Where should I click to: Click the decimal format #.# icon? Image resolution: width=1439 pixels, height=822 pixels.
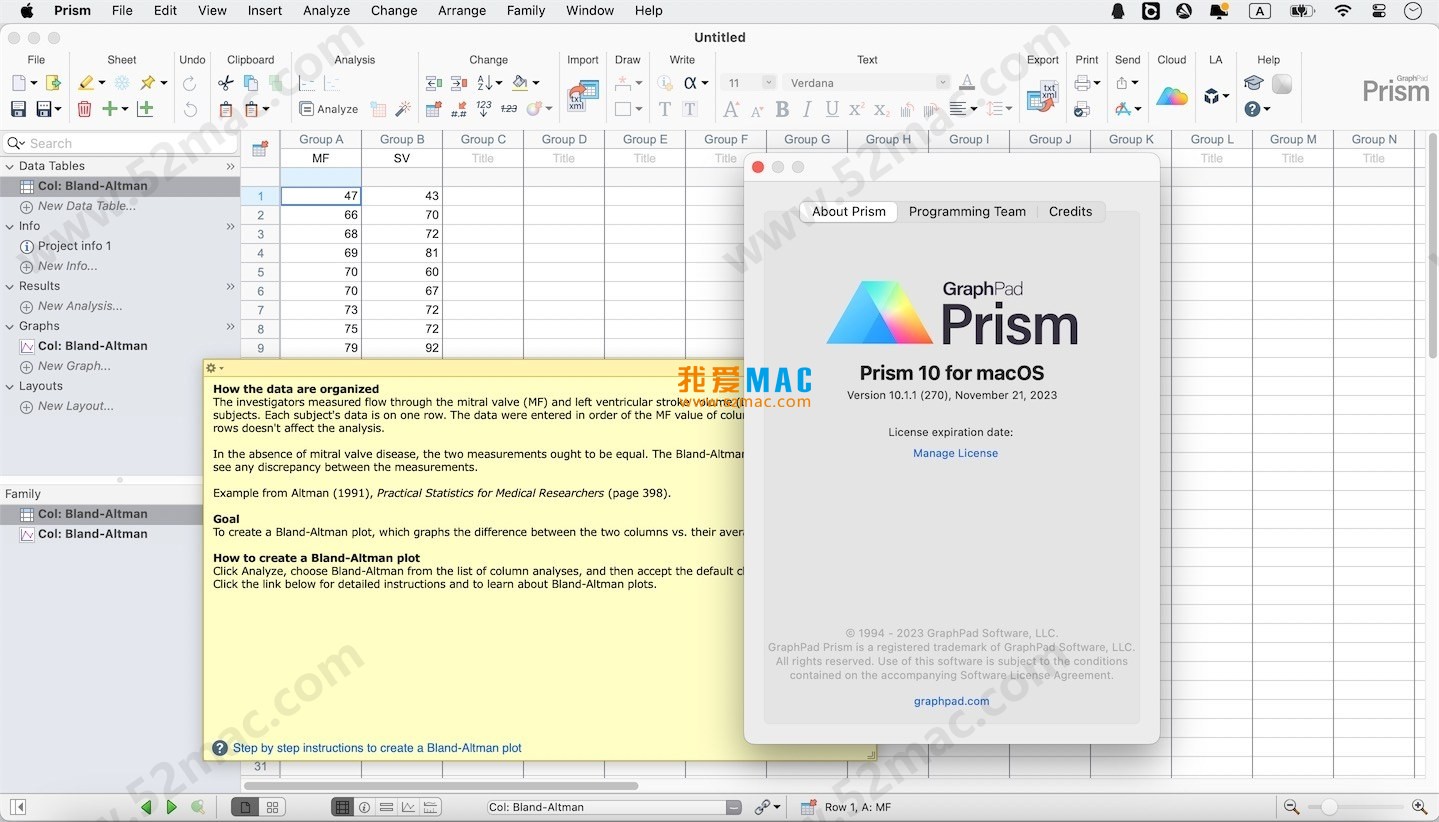(459, 109)
